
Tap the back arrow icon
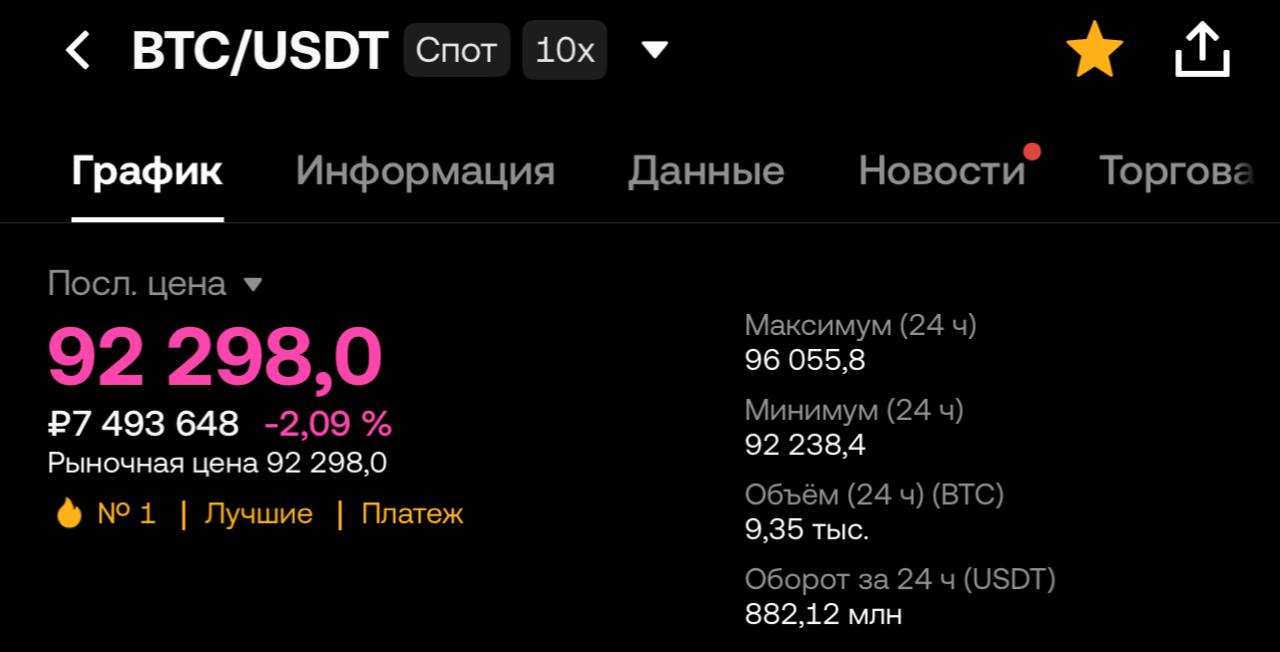[78, 50]
